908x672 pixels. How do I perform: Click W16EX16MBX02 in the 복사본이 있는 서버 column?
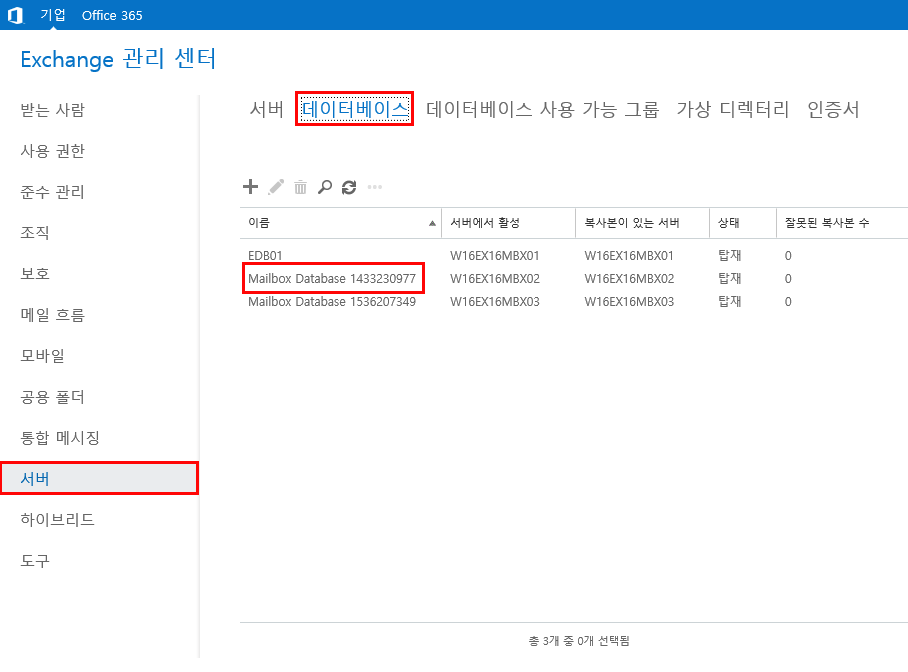click(629, 279)
